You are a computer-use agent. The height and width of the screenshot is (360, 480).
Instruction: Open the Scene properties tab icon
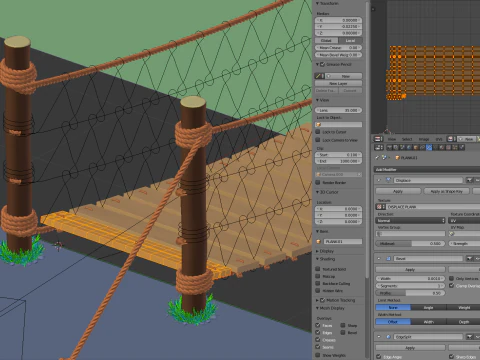click(402, 147)
